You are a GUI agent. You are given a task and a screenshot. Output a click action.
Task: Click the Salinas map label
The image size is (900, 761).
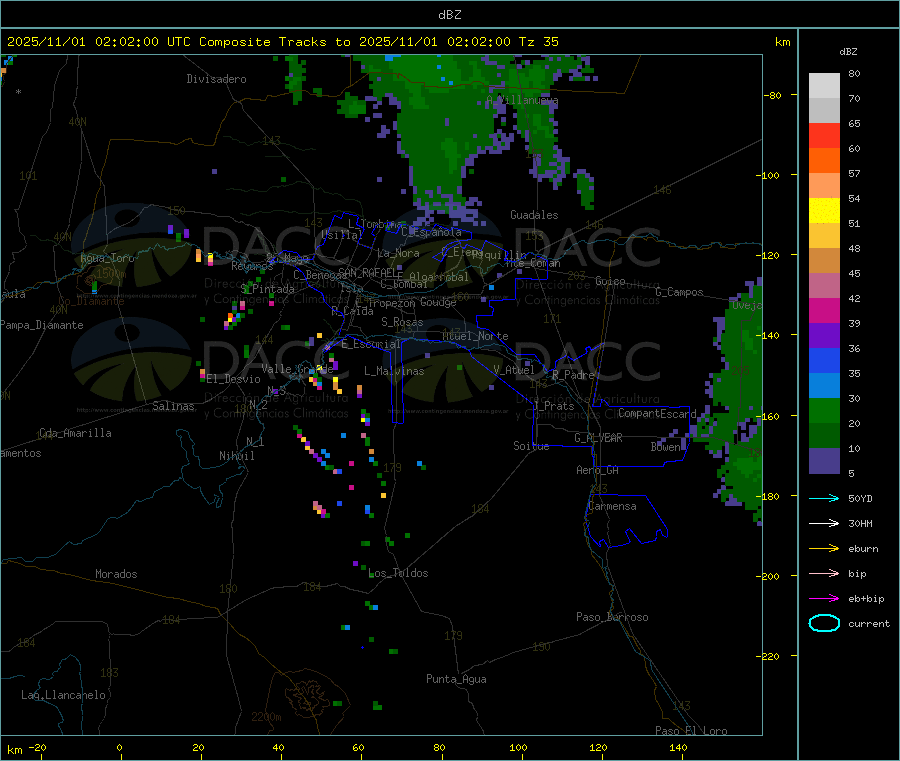point(173,406)
